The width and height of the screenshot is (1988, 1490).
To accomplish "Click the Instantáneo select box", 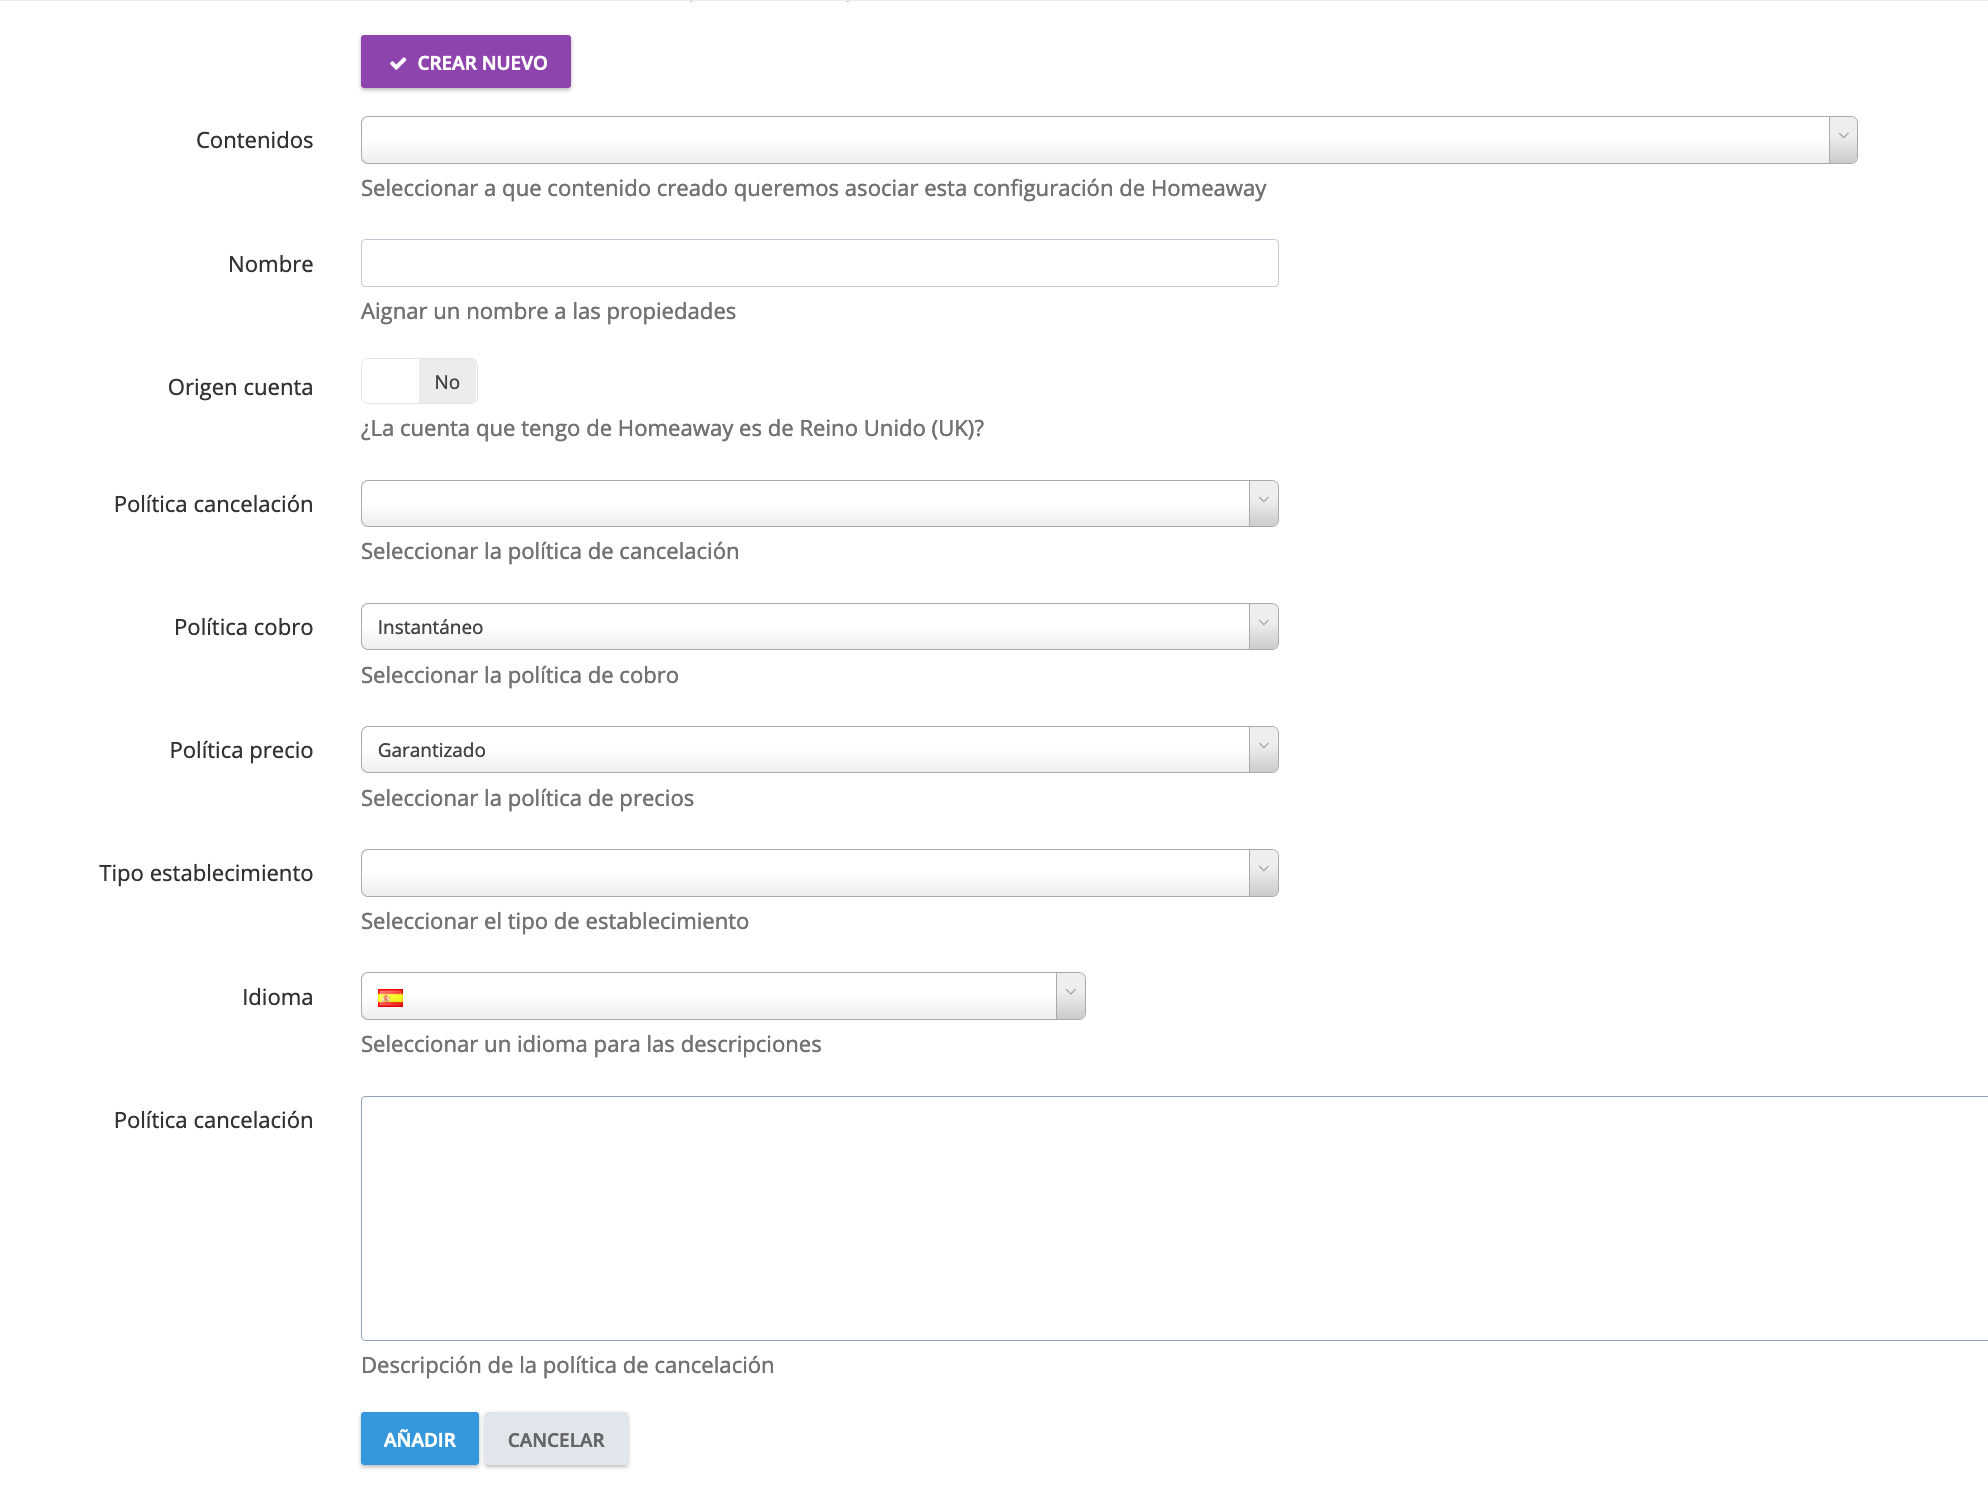I will tap(804, 626).
